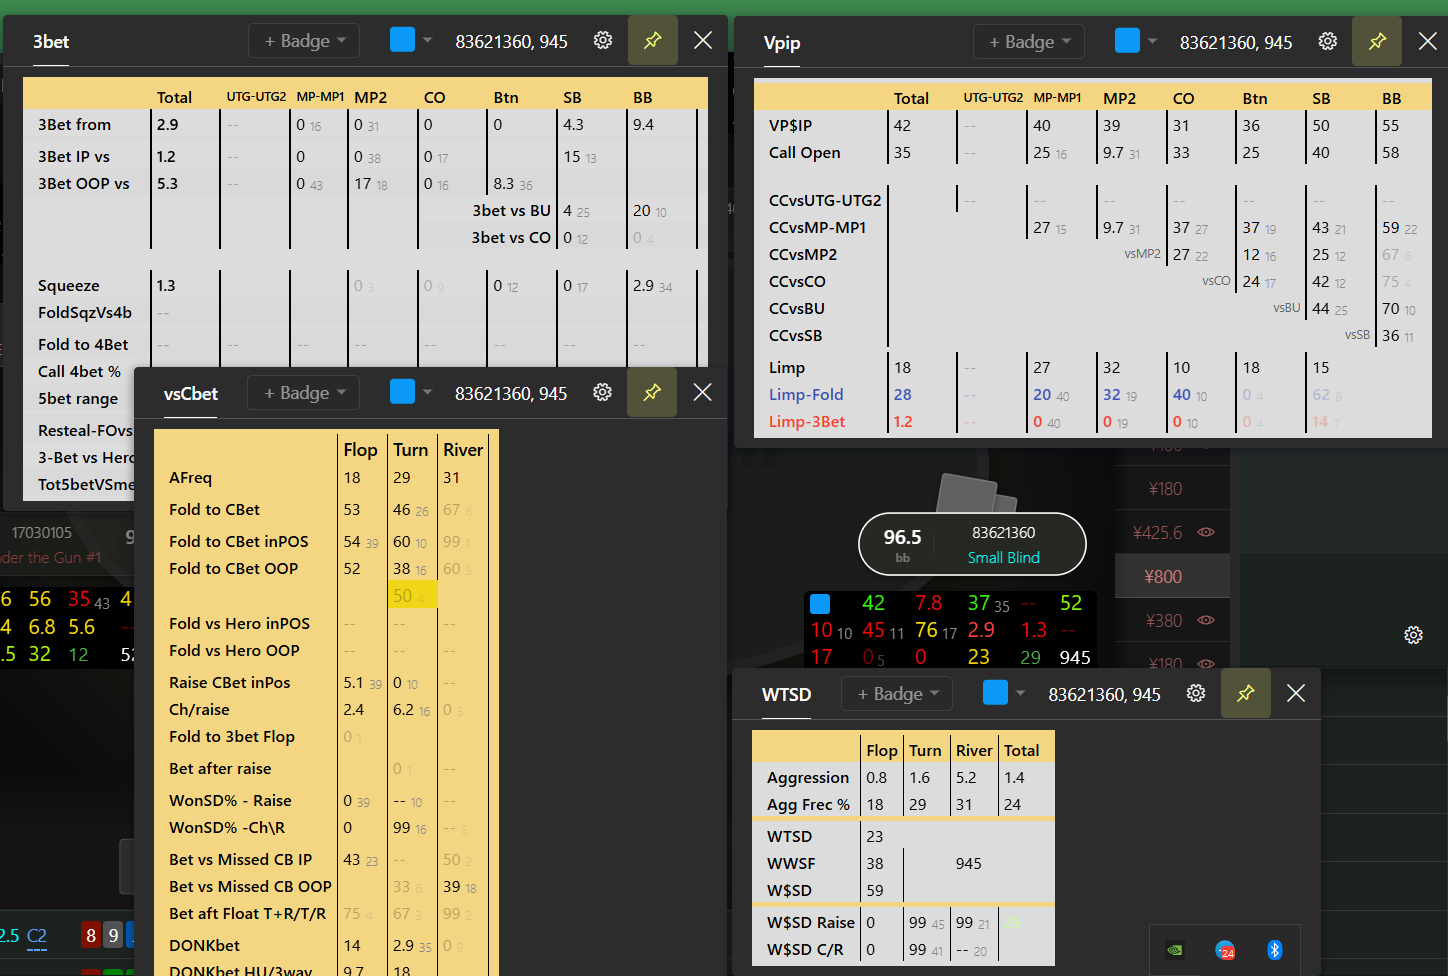Click tray icon with 24 badge
The height and width of the screenshot is (976, 1448).
pos(1225,950)
